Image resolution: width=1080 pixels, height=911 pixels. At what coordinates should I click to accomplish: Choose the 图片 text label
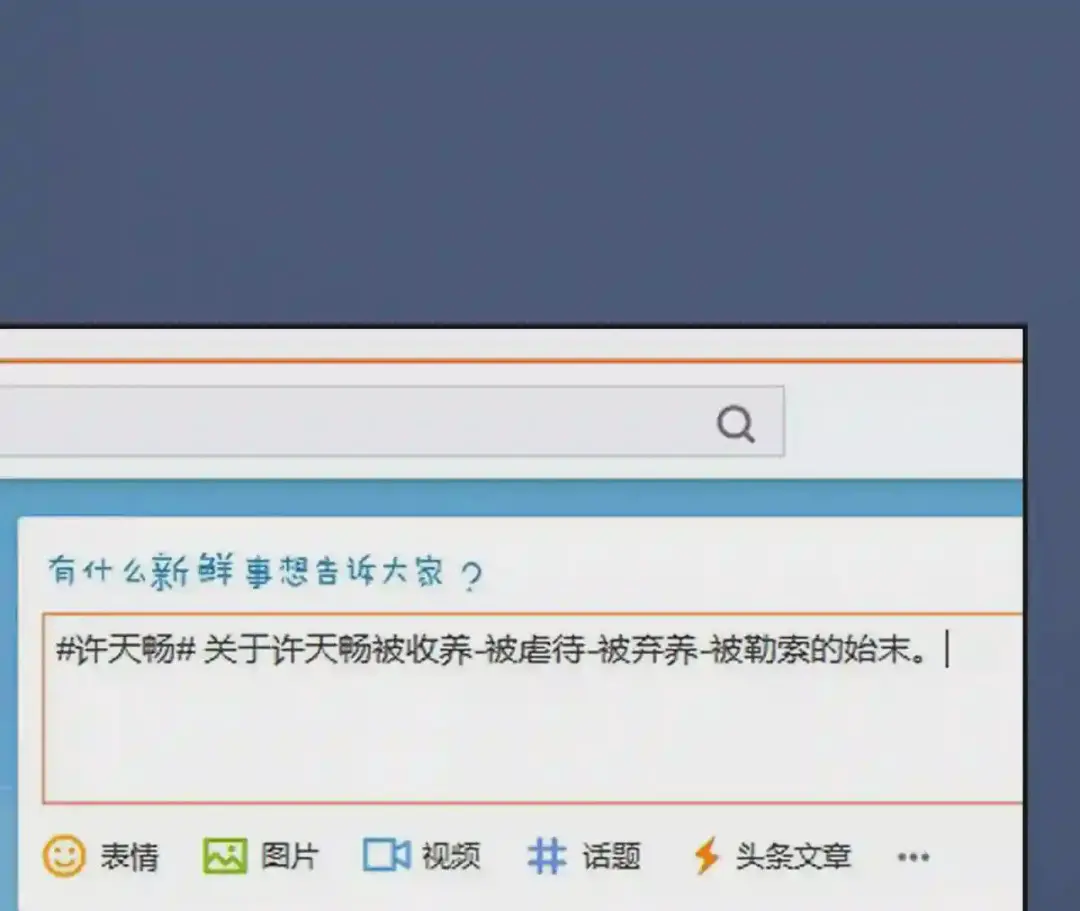tap(290, 857)
